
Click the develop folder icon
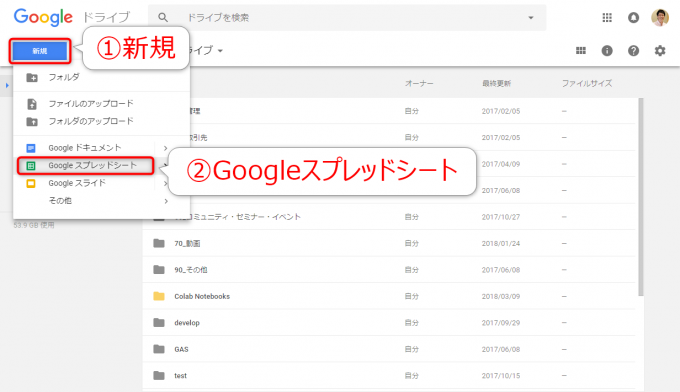pyautogui.click(x=159, y=323)
